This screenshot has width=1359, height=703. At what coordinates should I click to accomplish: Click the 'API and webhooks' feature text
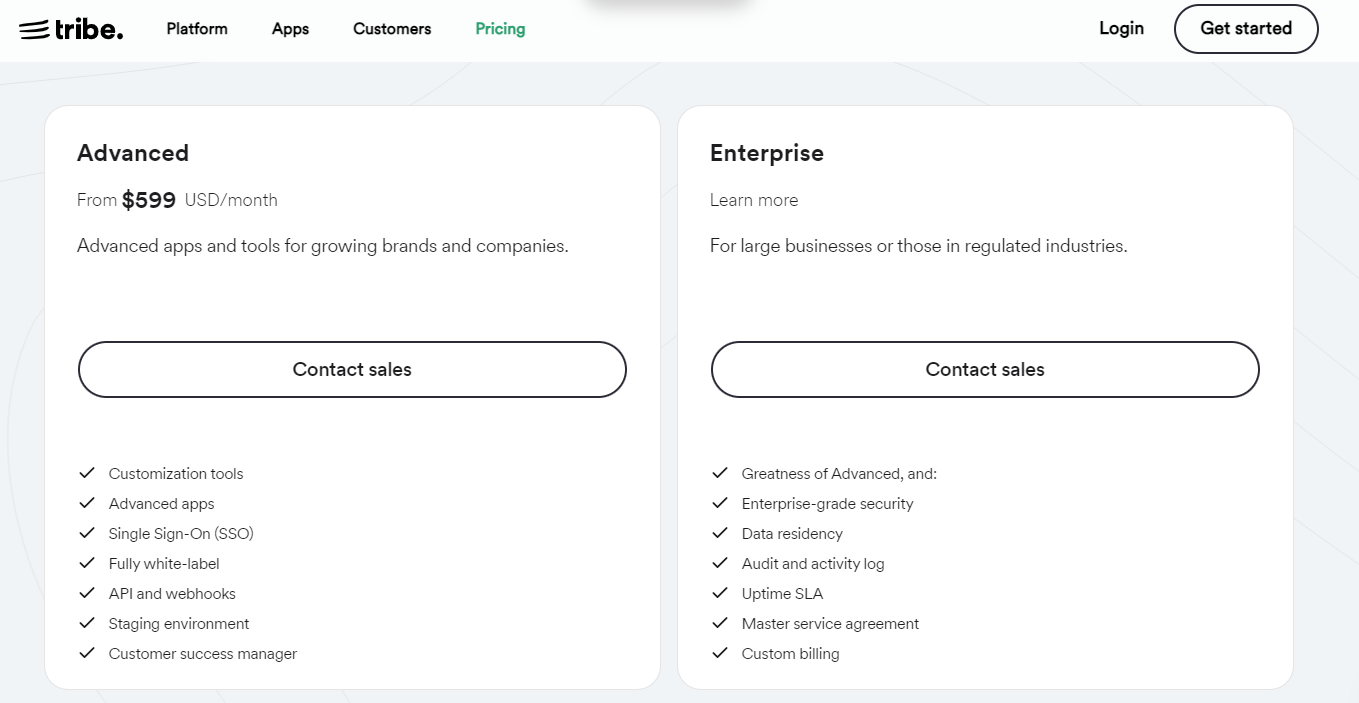[x=172, y=594]
